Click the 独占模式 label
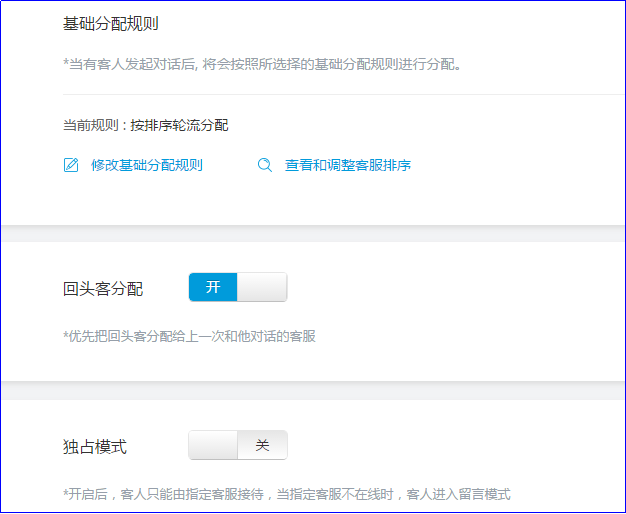Viewport: 626px width, 514px height. click(x=94, y=447)
